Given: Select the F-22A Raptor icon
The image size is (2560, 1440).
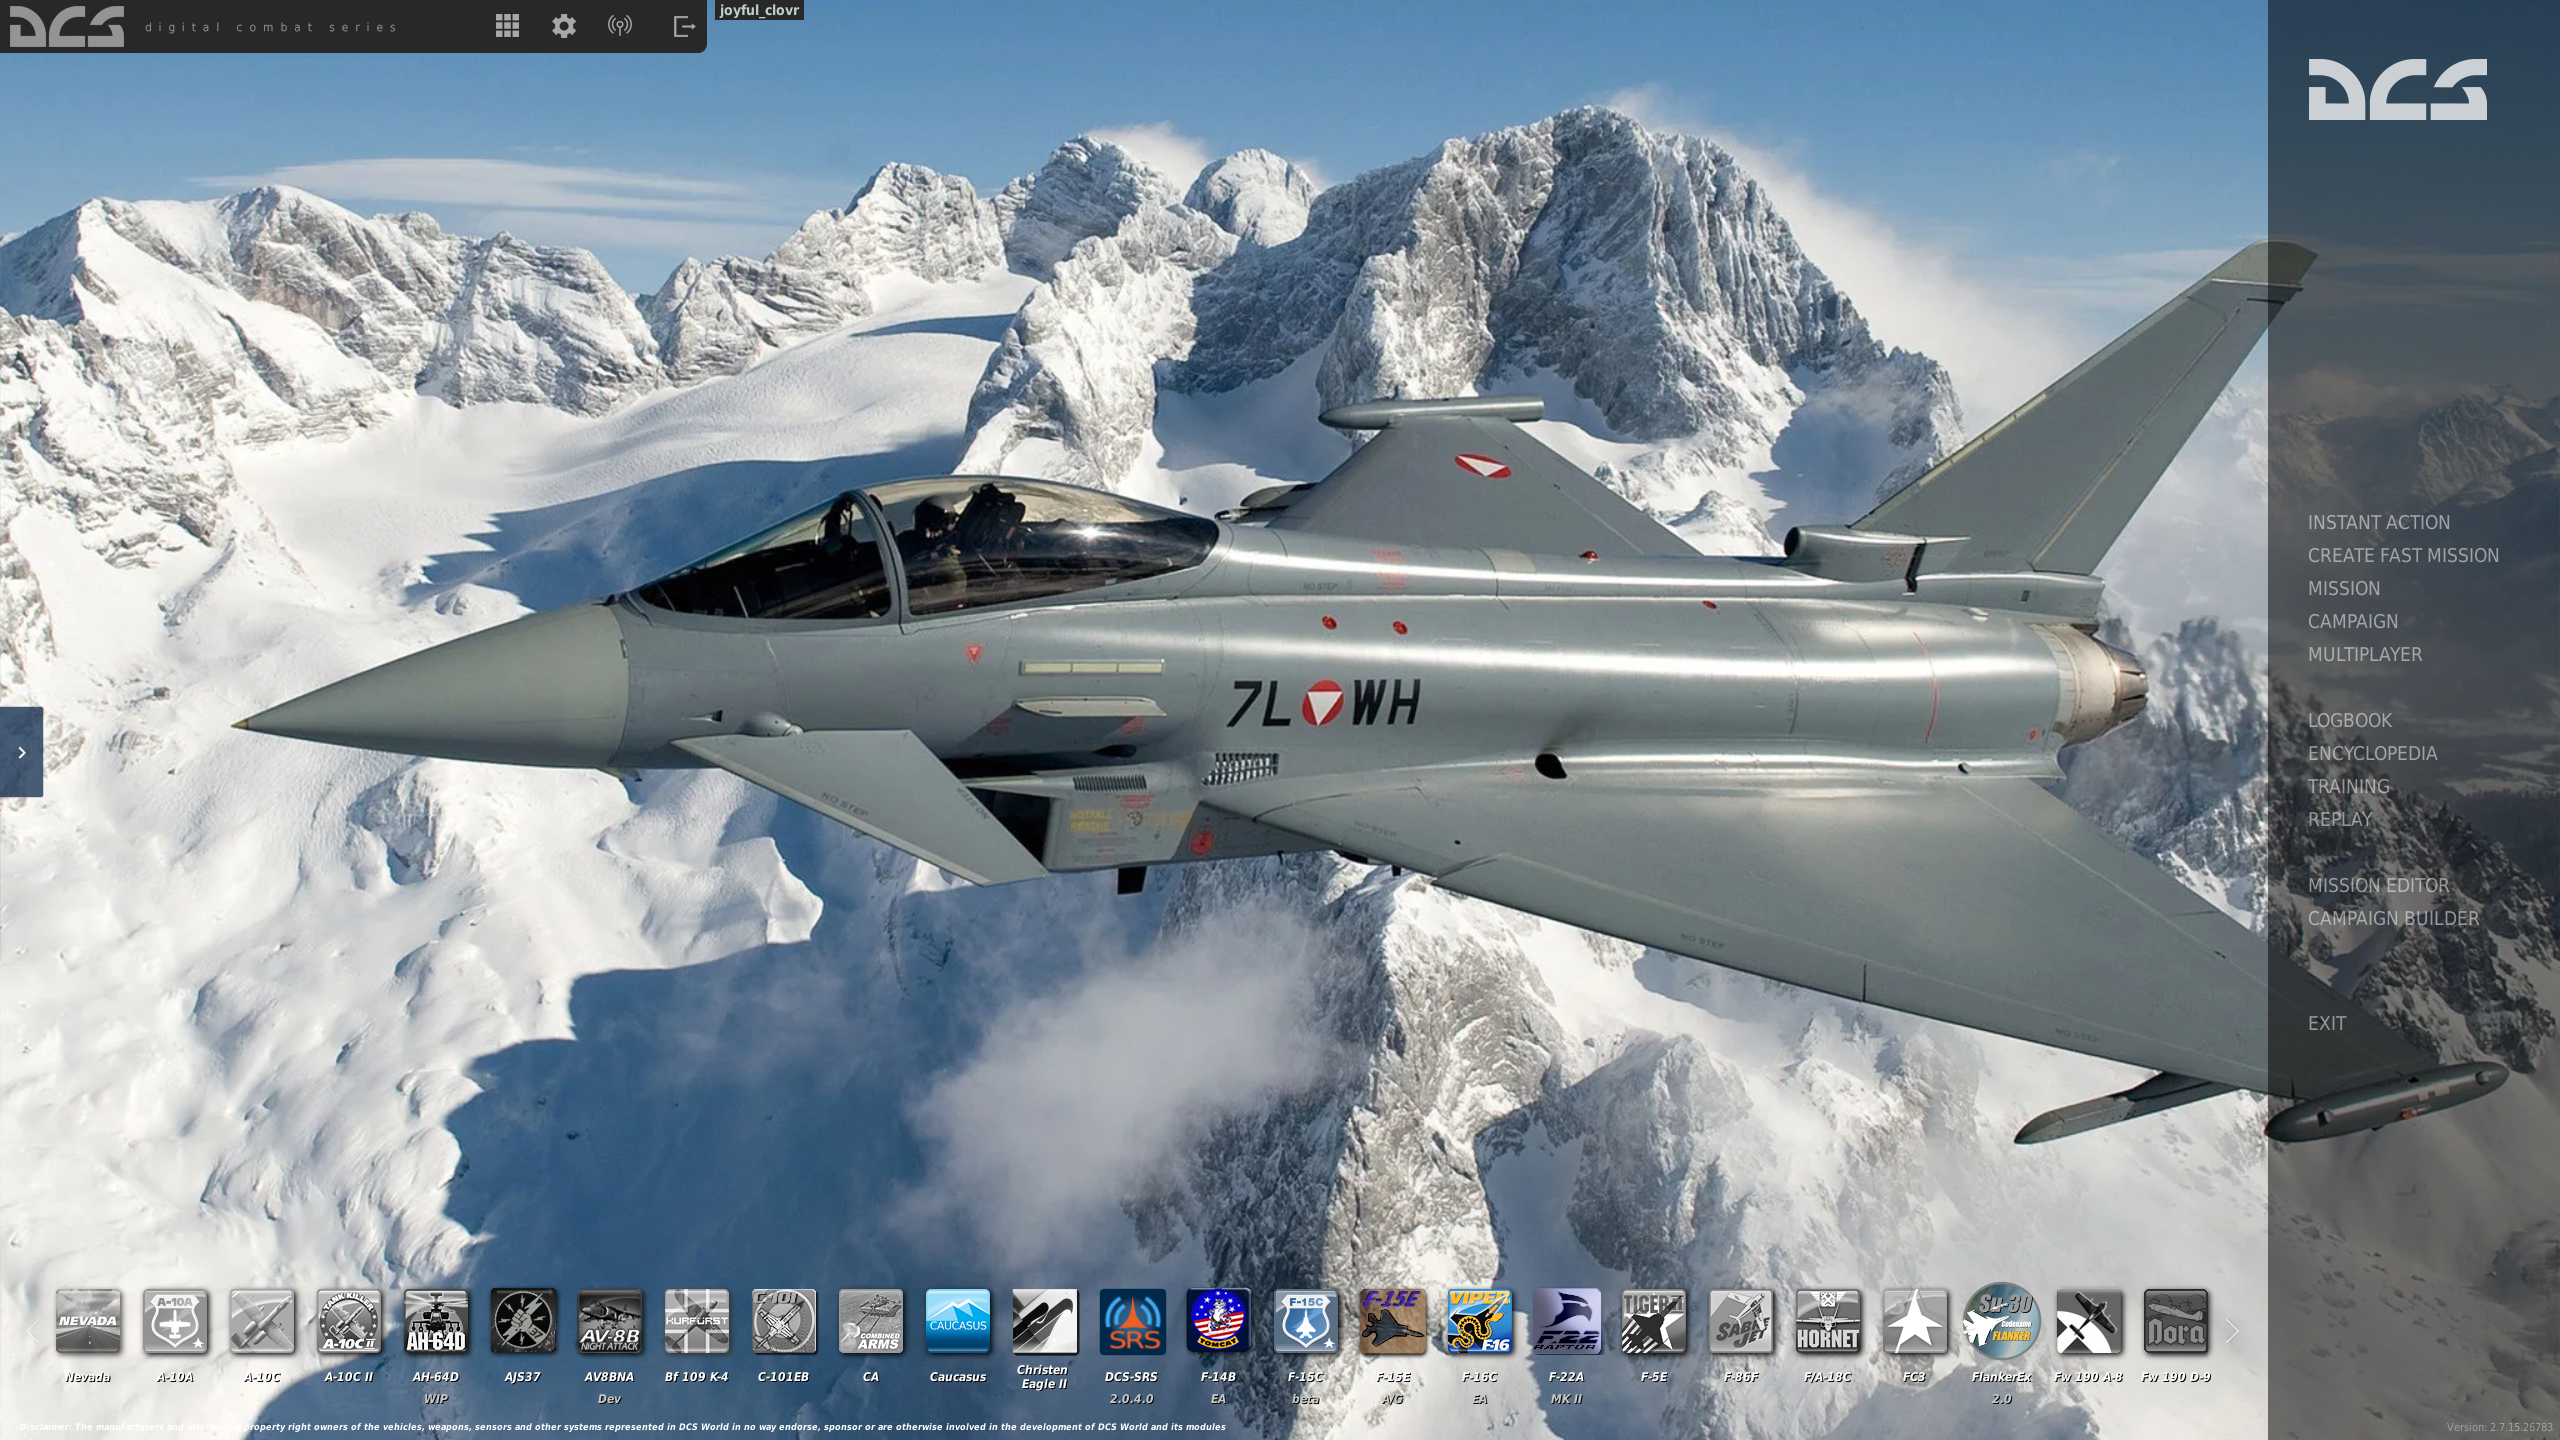Looking at the screenshot, I should [x=1567, y=1321].
